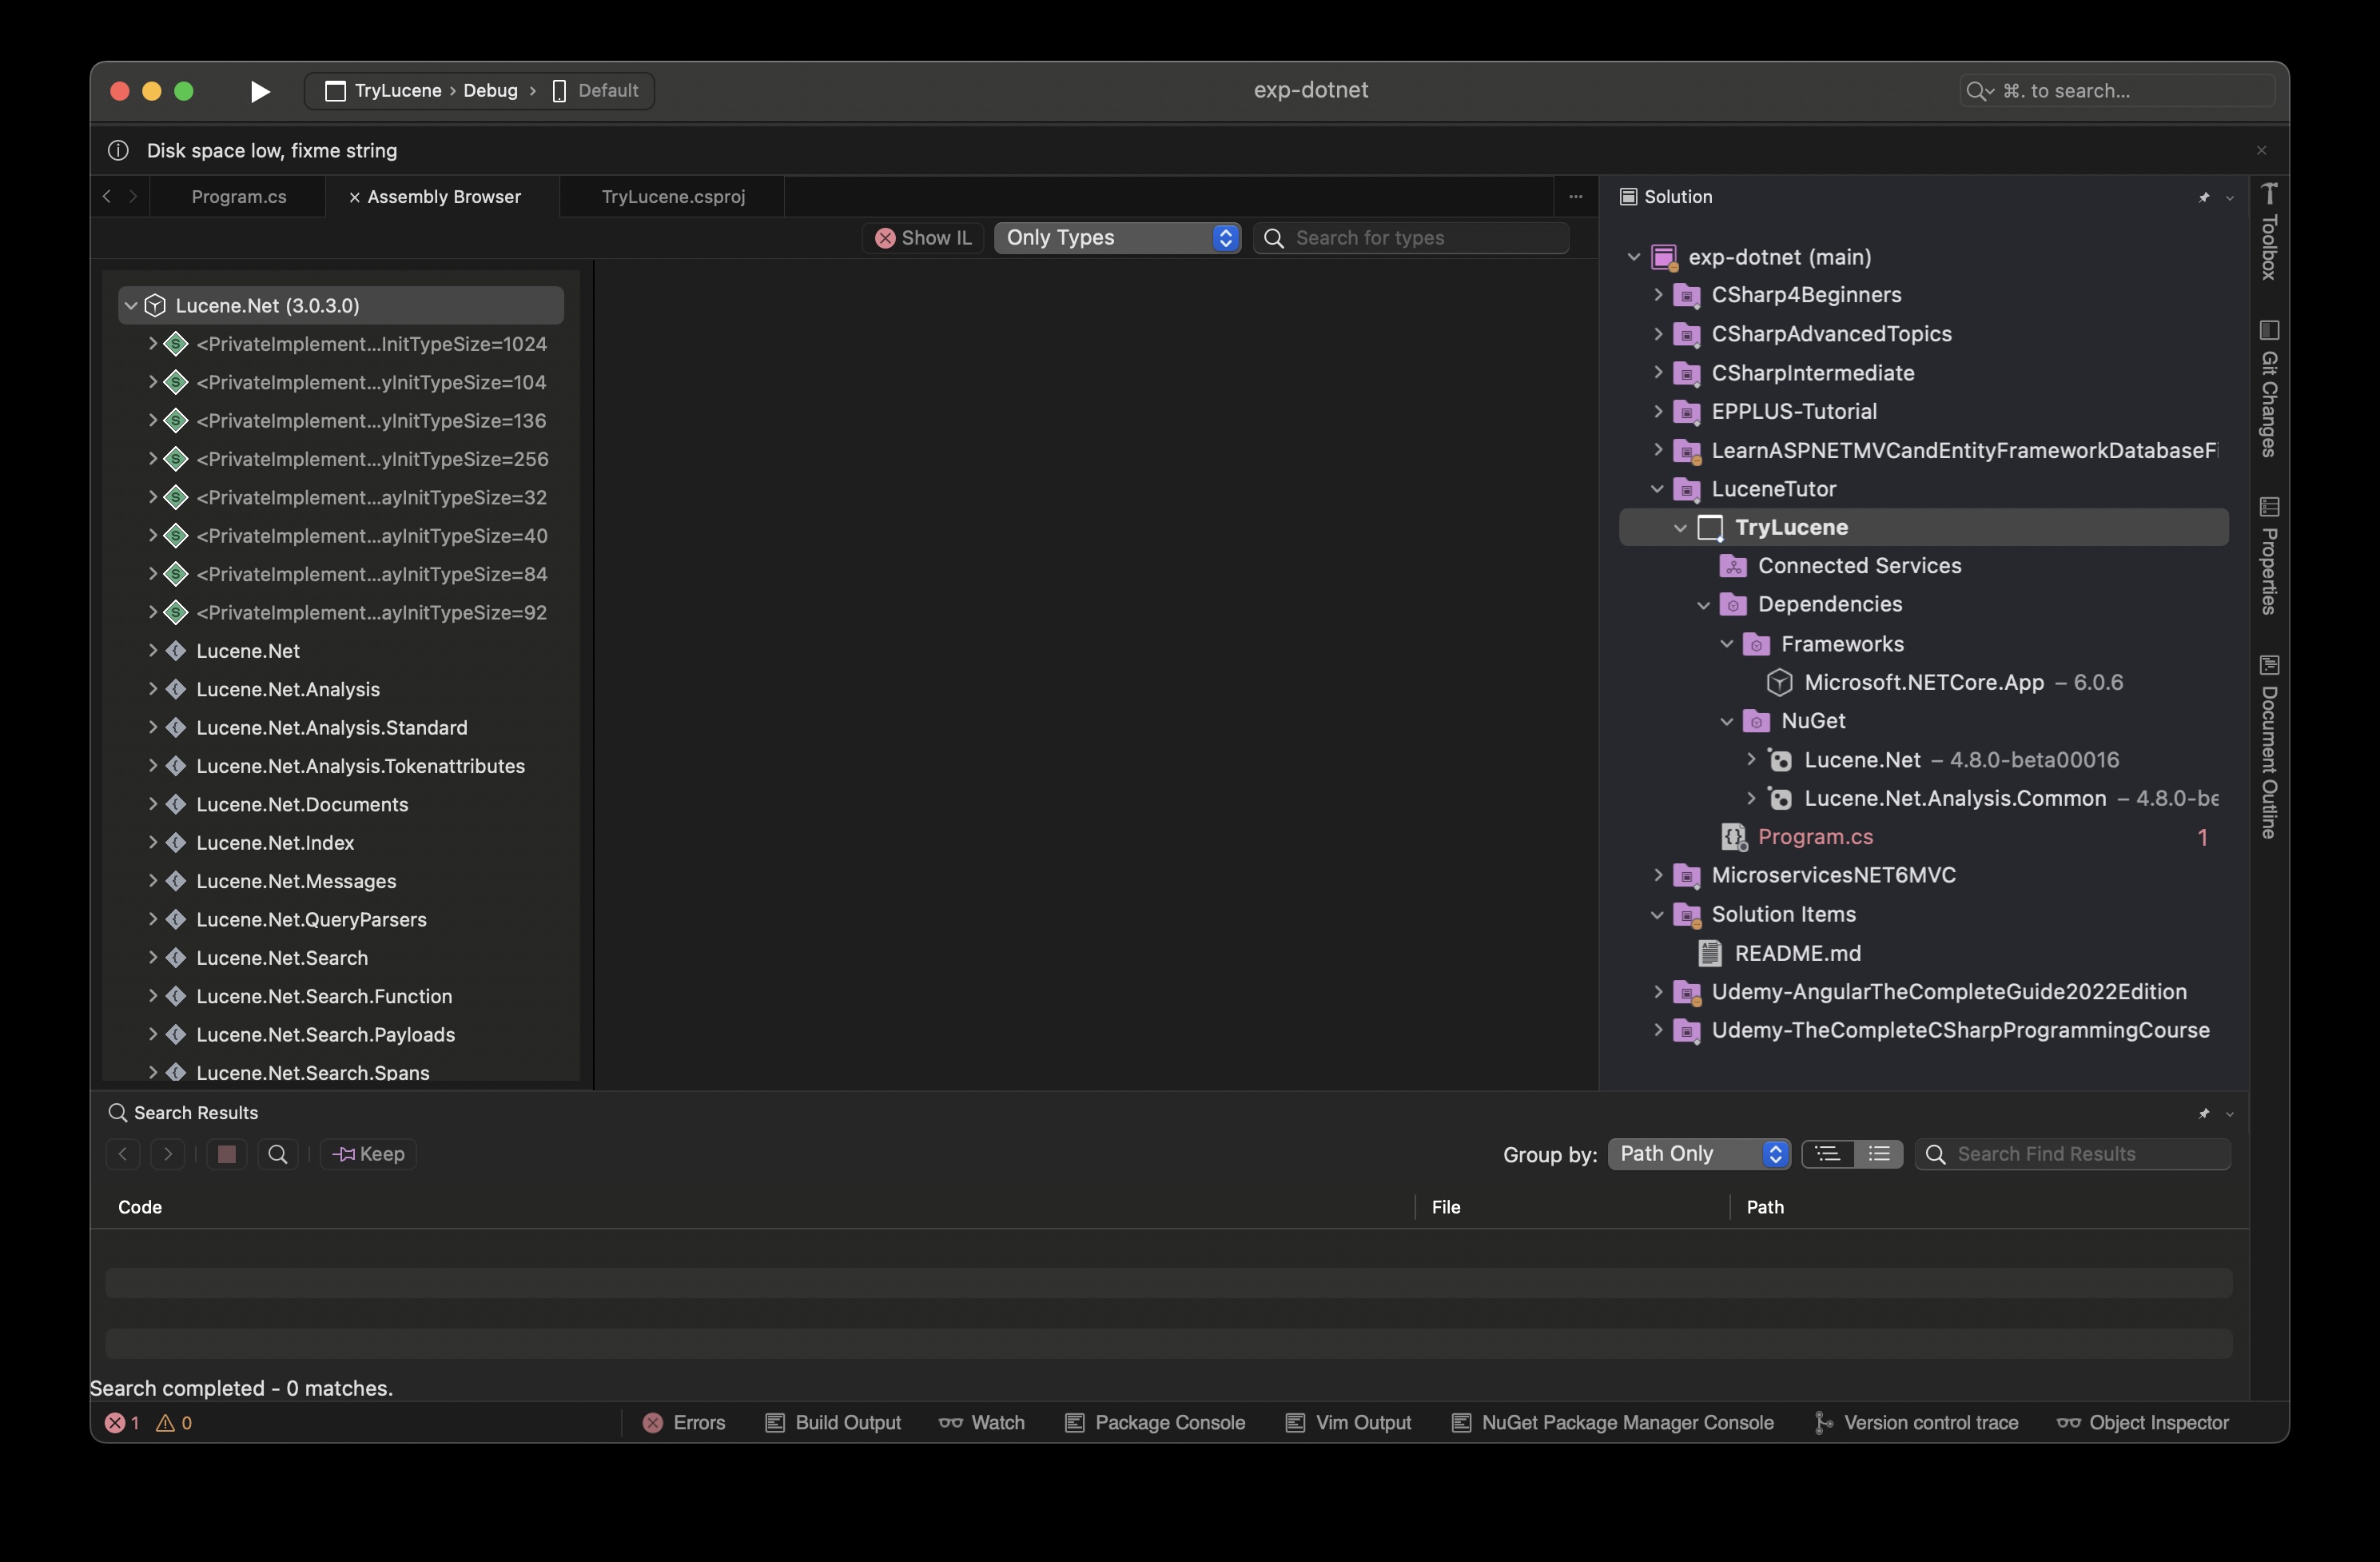The image size is (2380, 1562).
Task: Click the Run play button
Action: tap(260, 91)
